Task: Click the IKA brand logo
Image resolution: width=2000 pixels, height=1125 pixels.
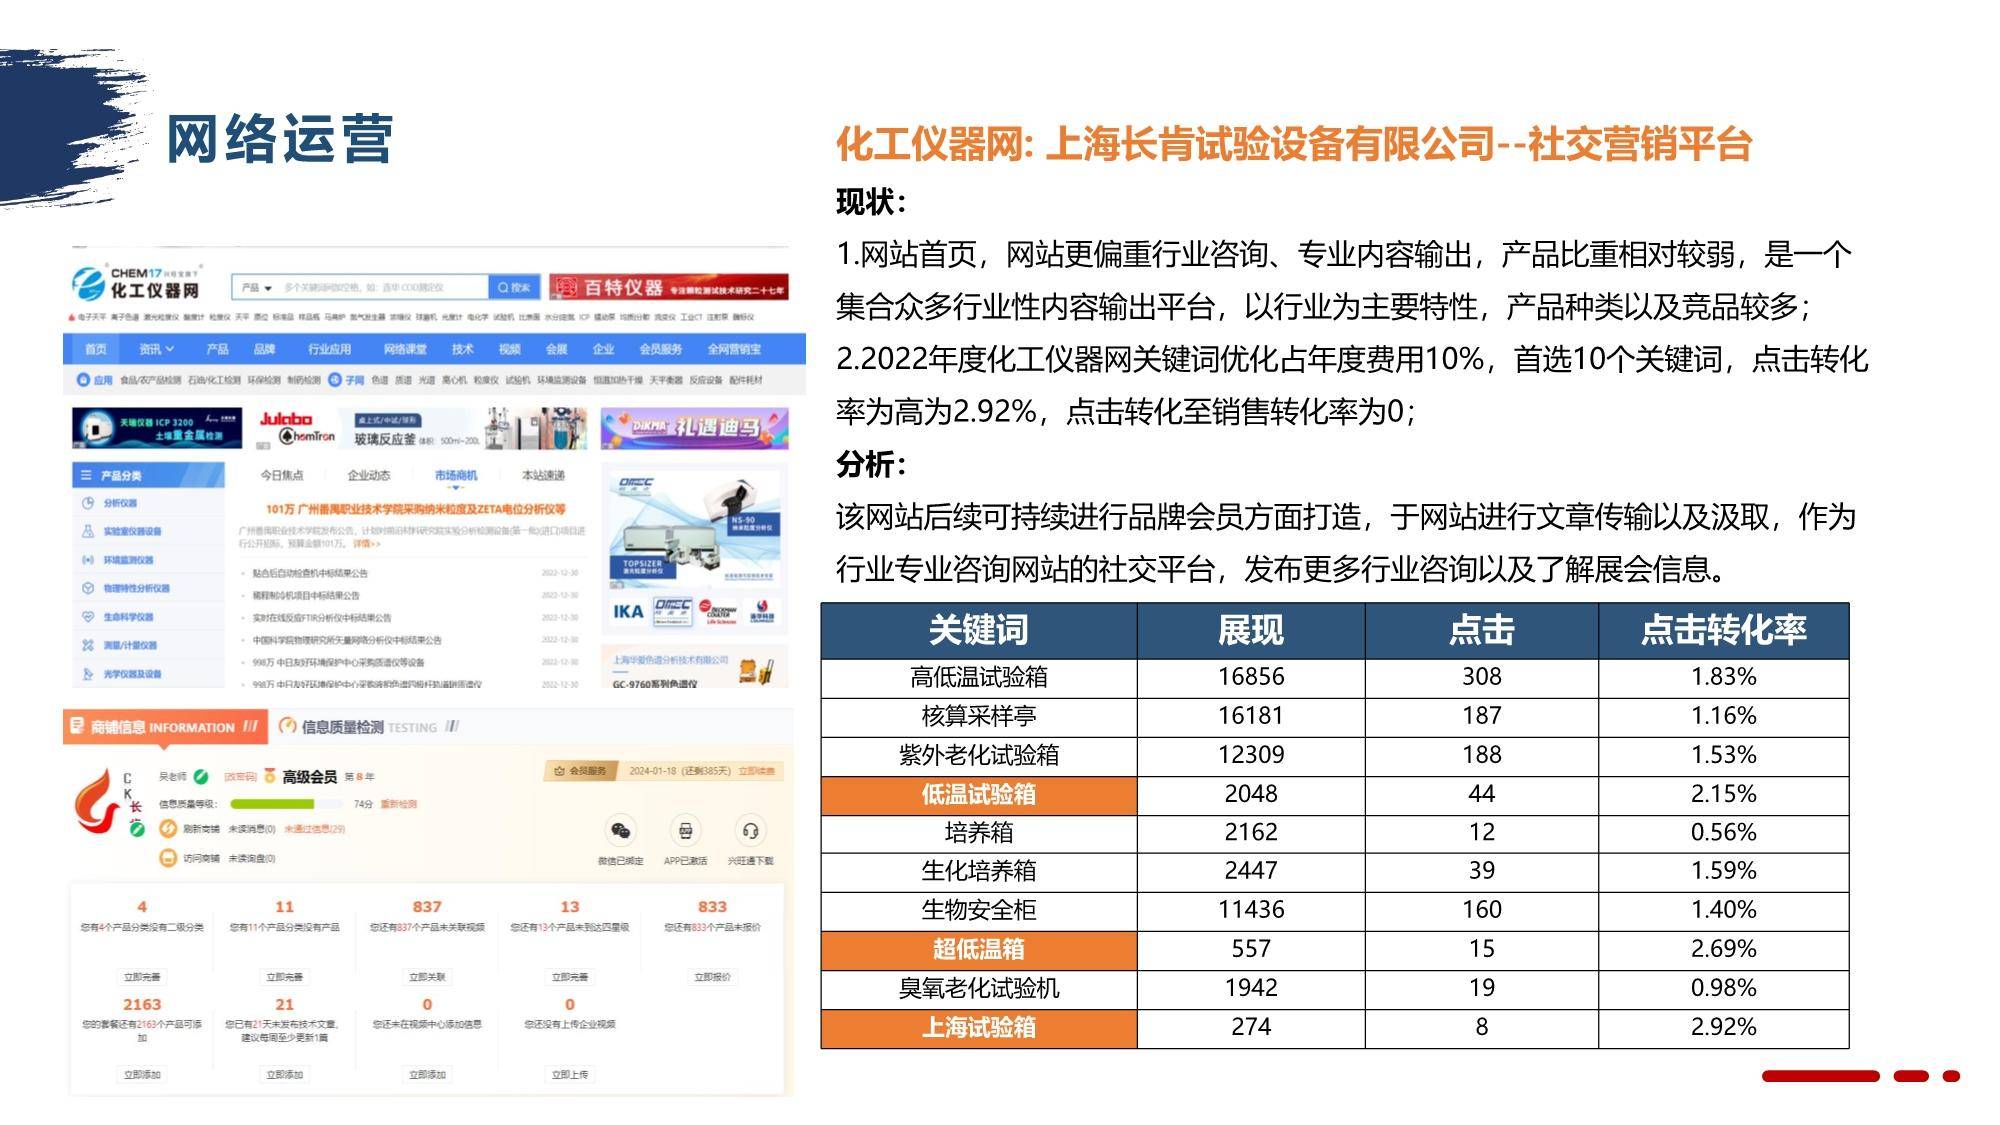Action: point(628,612)
